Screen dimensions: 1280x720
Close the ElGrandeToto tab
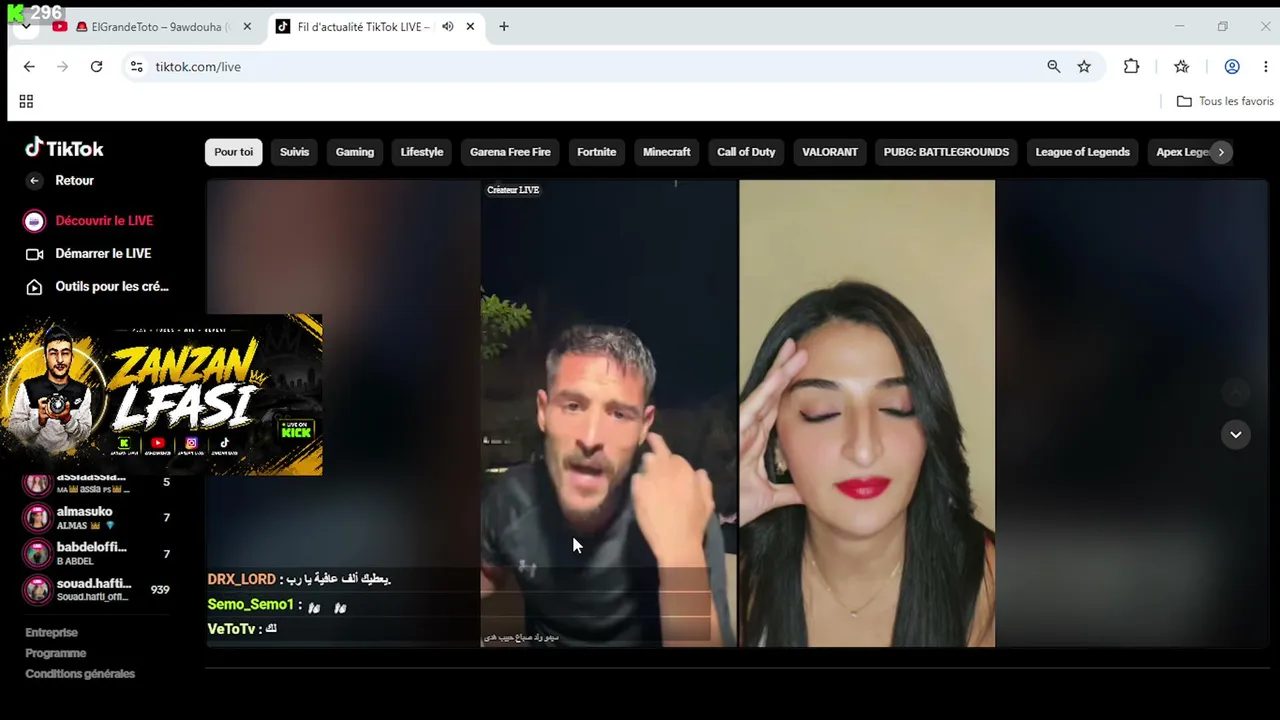(247, 27)
